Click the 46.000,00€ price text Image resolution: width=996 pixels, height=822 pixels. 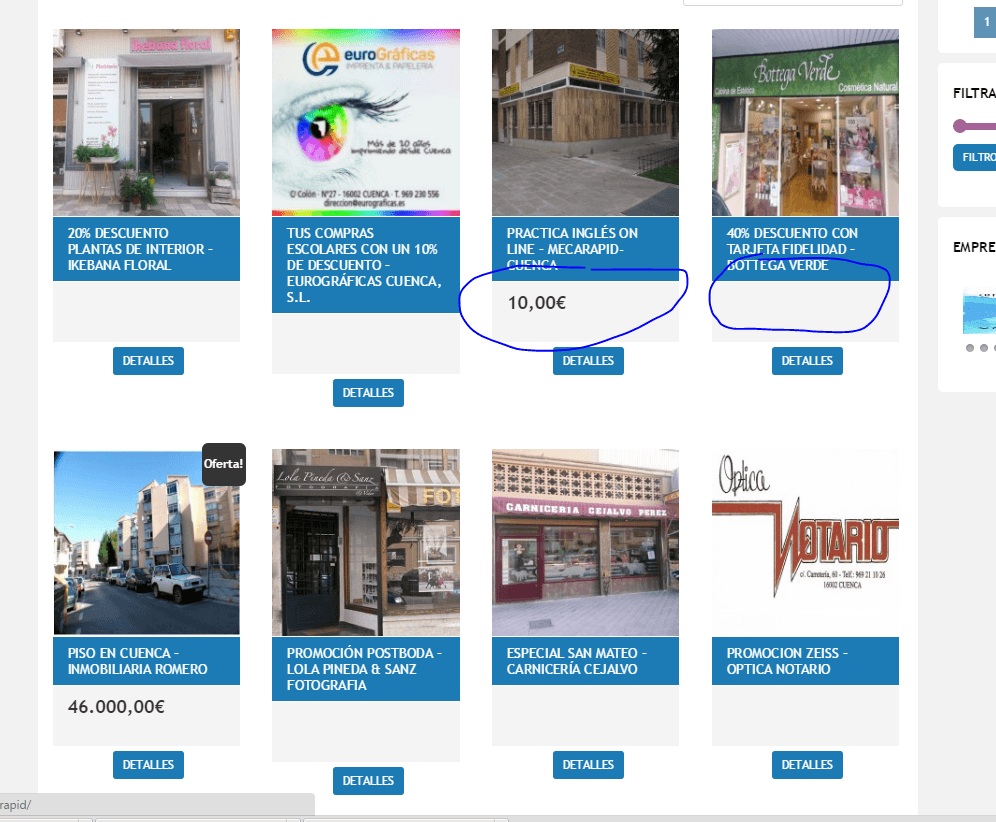(116, 707)
